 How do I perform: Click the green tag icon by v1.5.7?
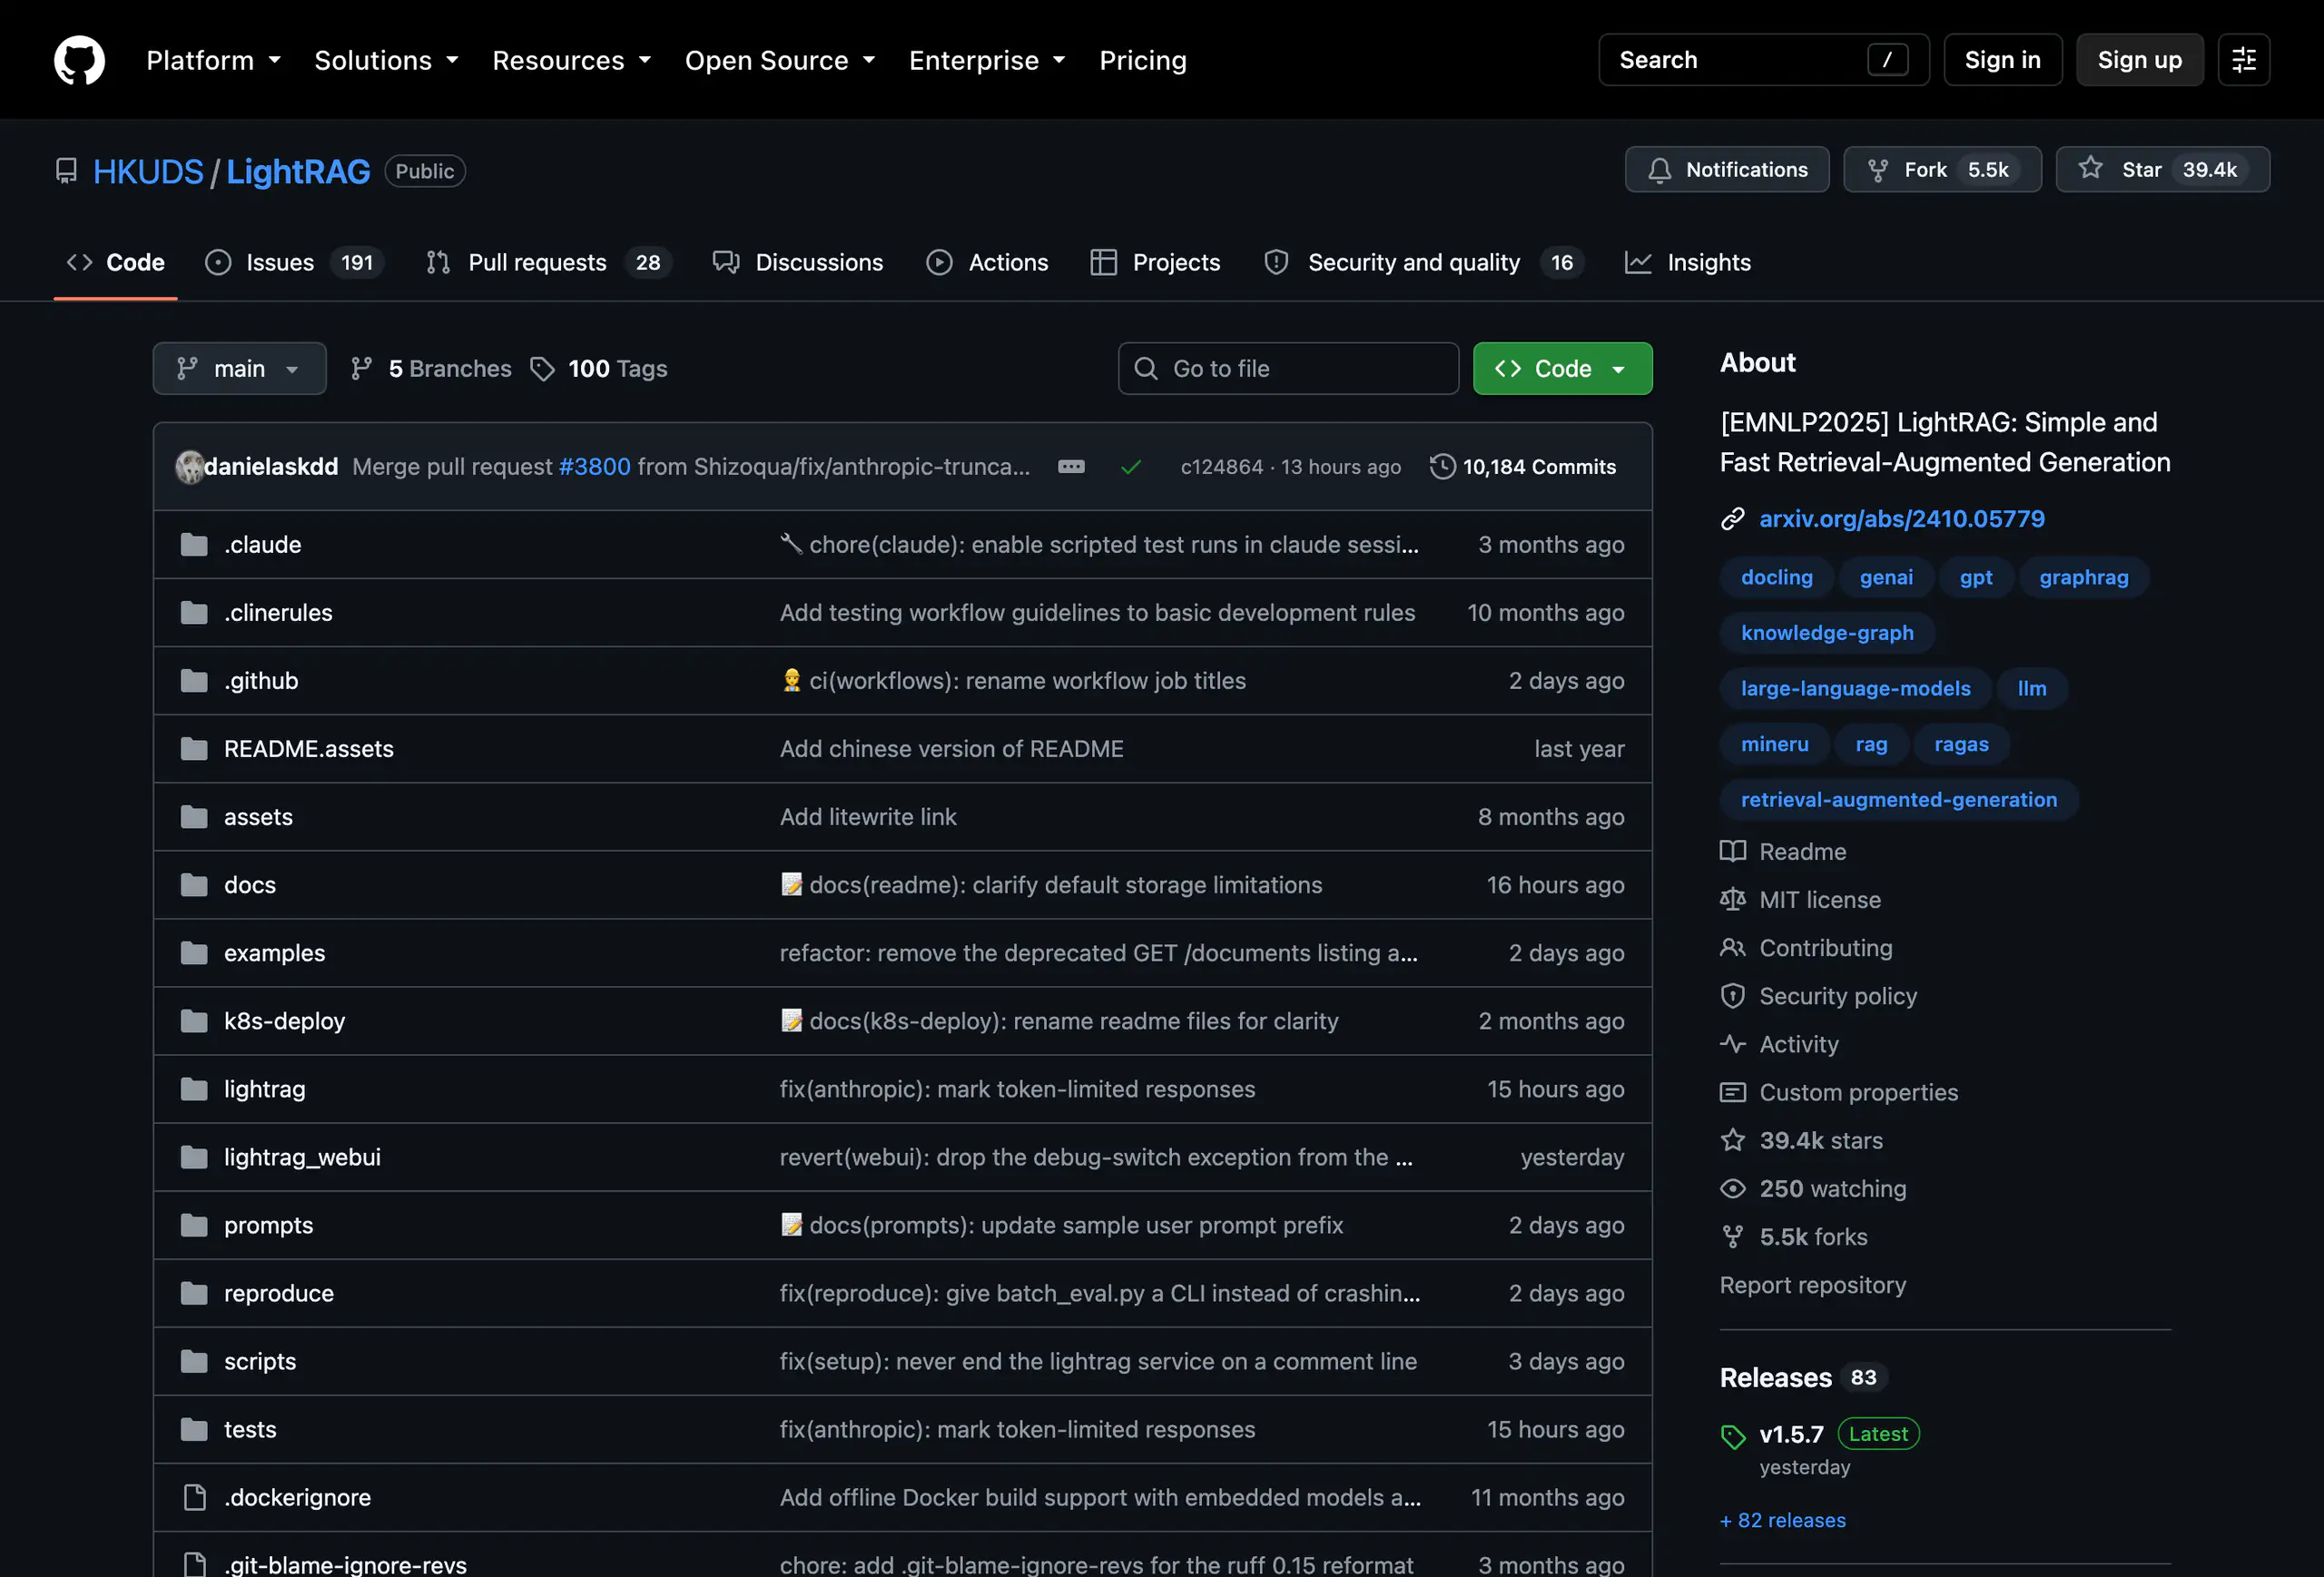tap(1733, 1437)
